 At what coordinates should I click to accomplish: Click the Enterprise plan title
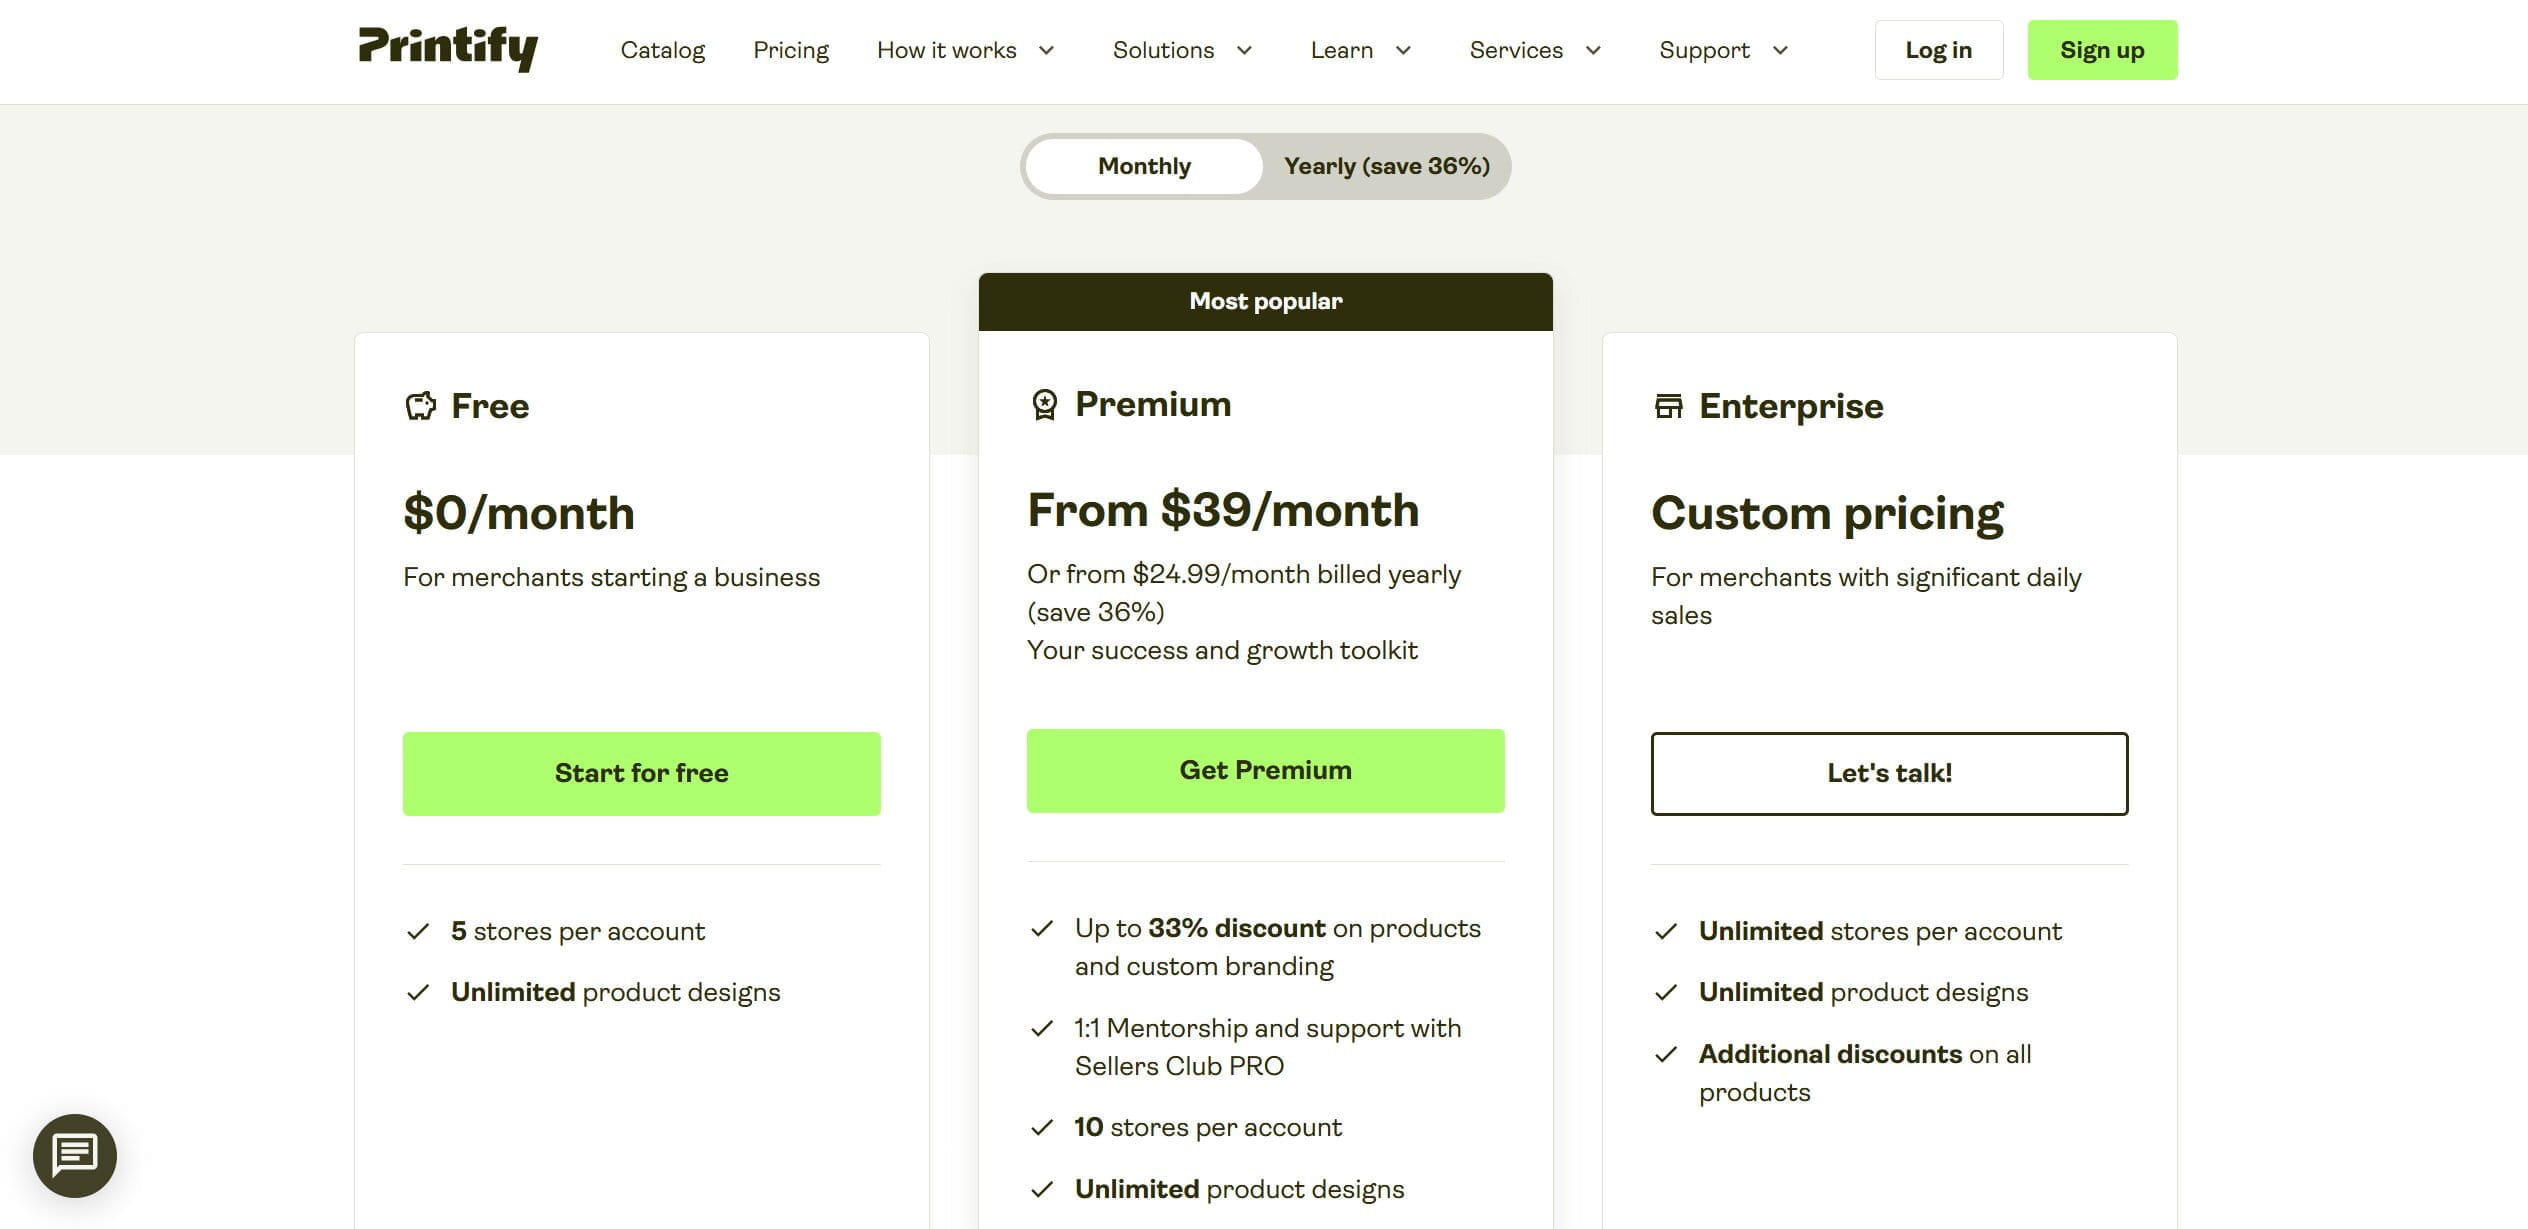coord(1791,406)
